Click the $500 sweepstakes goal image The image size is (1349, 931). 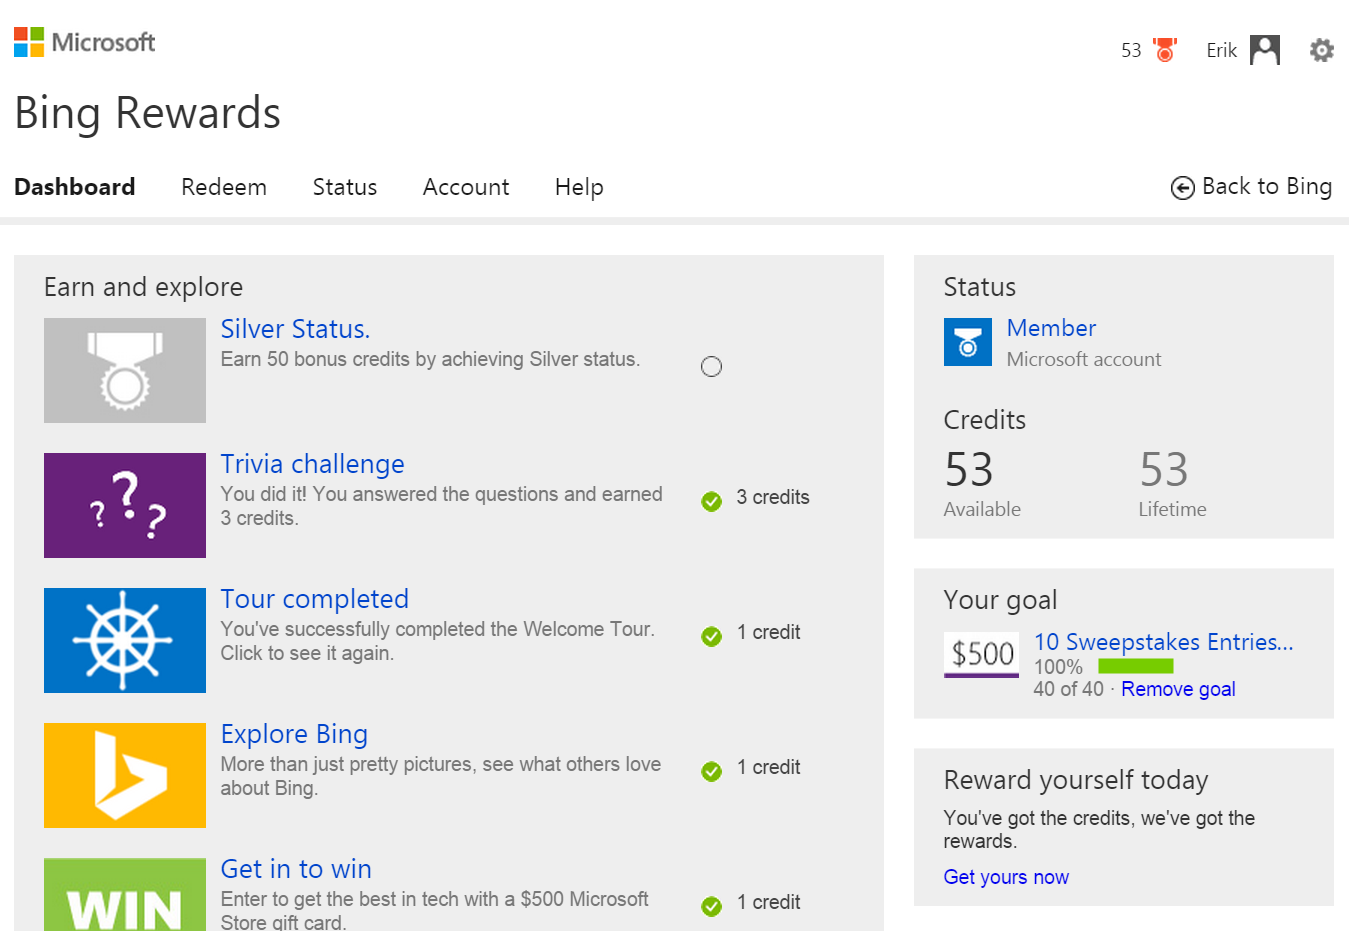click(982, 654)
